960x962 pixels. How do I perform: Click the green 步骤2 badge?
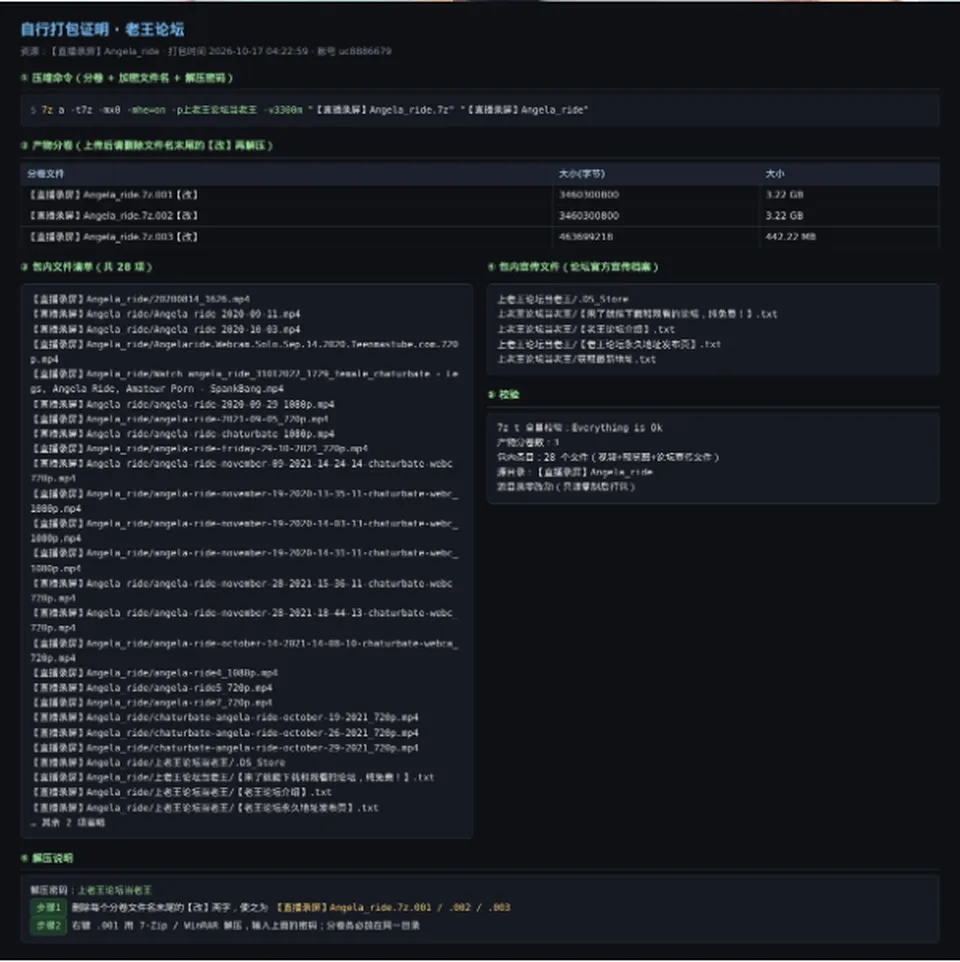click(48, 925)
